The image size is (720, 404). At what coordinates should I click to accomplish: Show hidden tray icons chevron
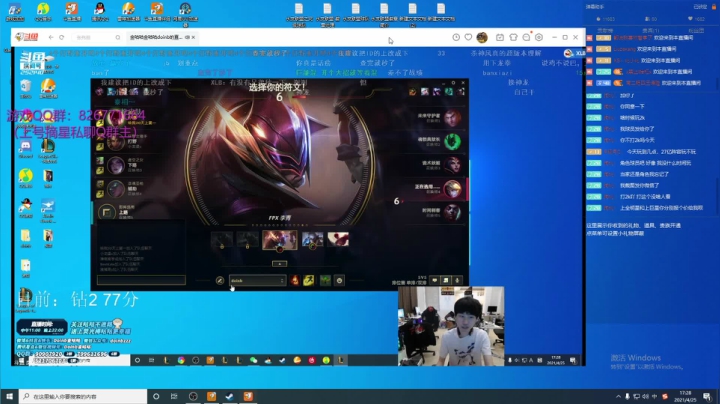pyautogui.click(x=618, y=396)
